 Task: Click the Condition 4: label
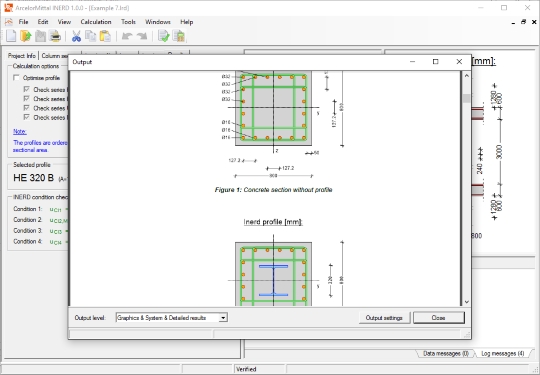pos(28,241)
